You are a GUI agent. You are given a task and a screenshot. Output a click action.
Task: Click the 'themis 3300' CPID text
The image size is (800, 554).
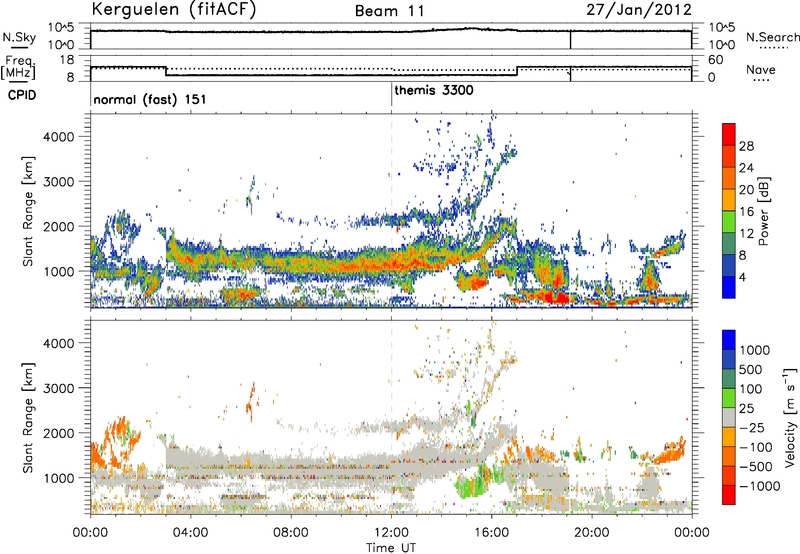coord(434,90)
